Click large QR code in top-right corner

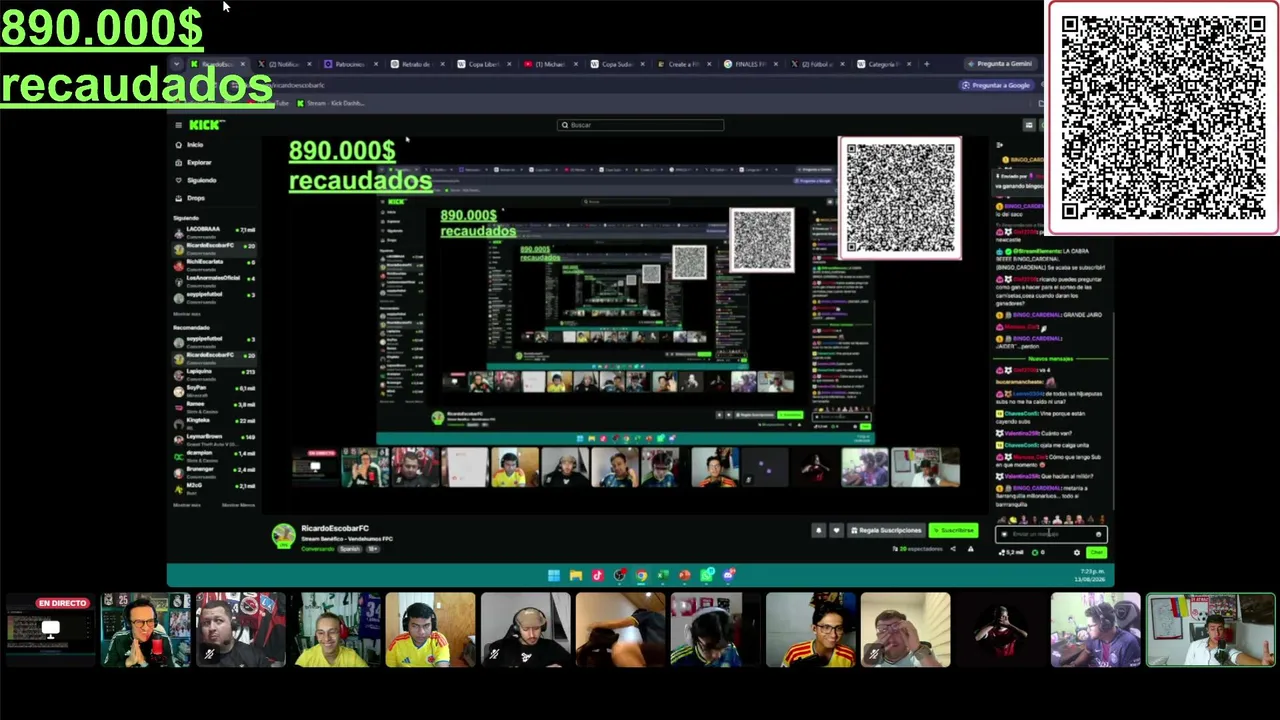[x=1163, y=118]
